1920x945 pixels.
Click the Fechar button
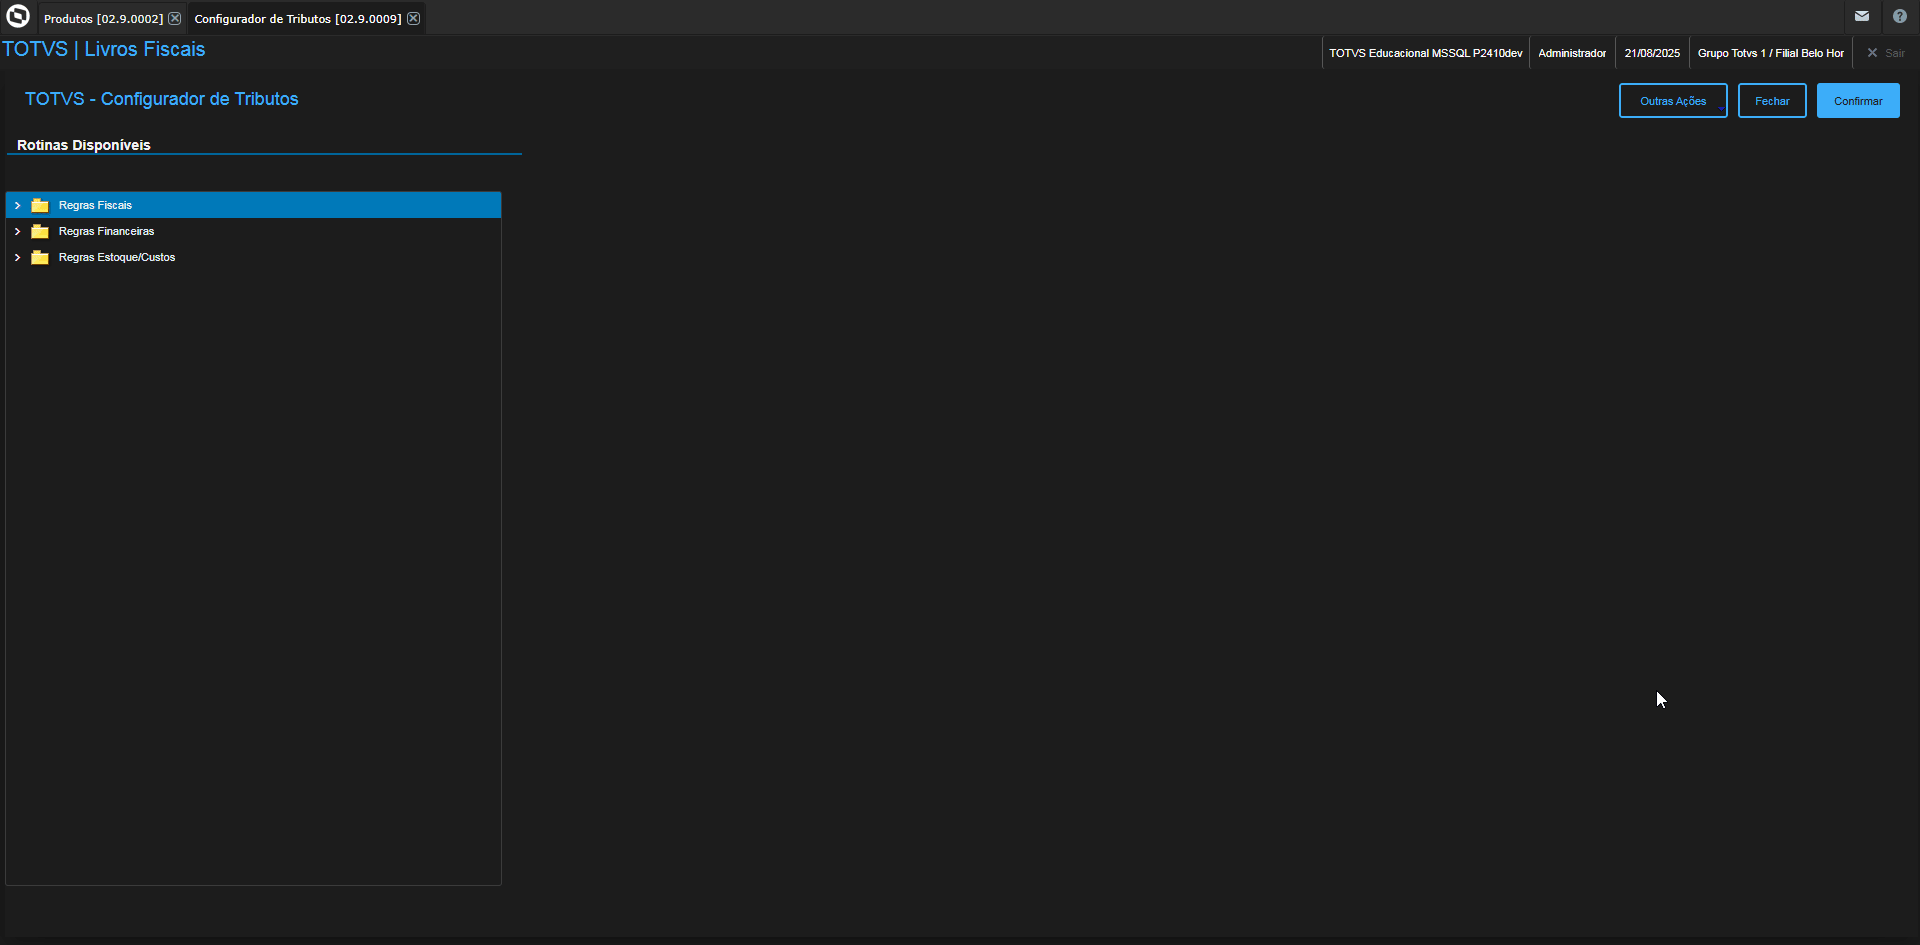tap(1772, 101)
